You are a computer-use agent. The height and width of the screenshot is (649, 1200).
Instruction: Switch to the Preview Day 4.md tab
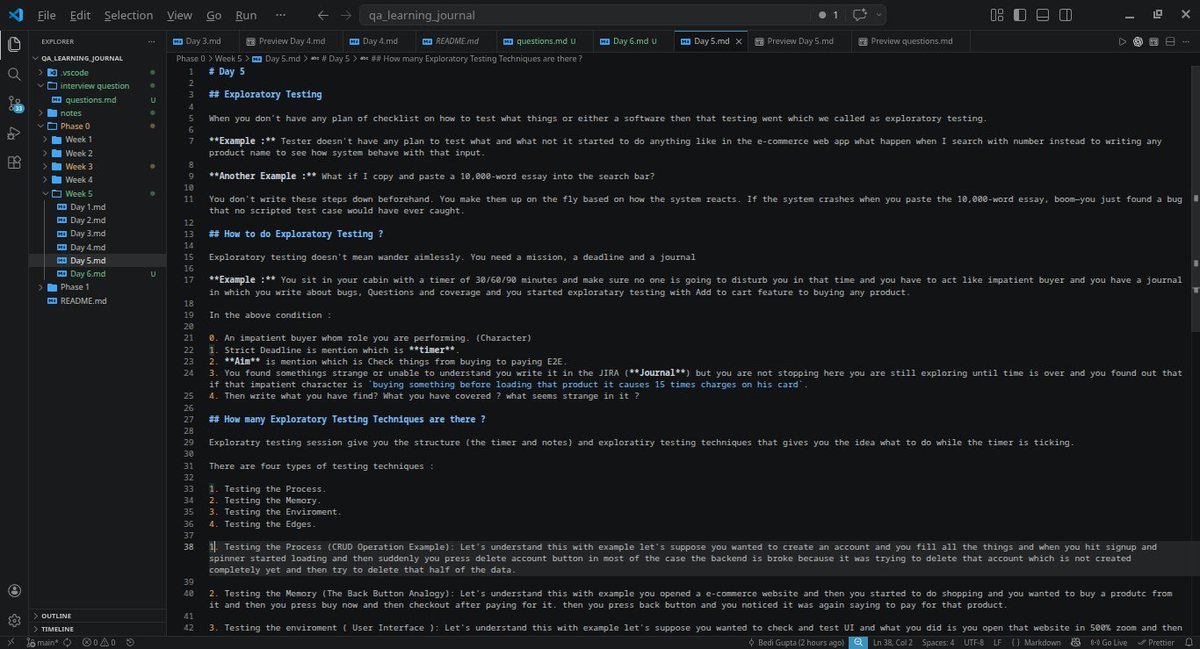292,42
